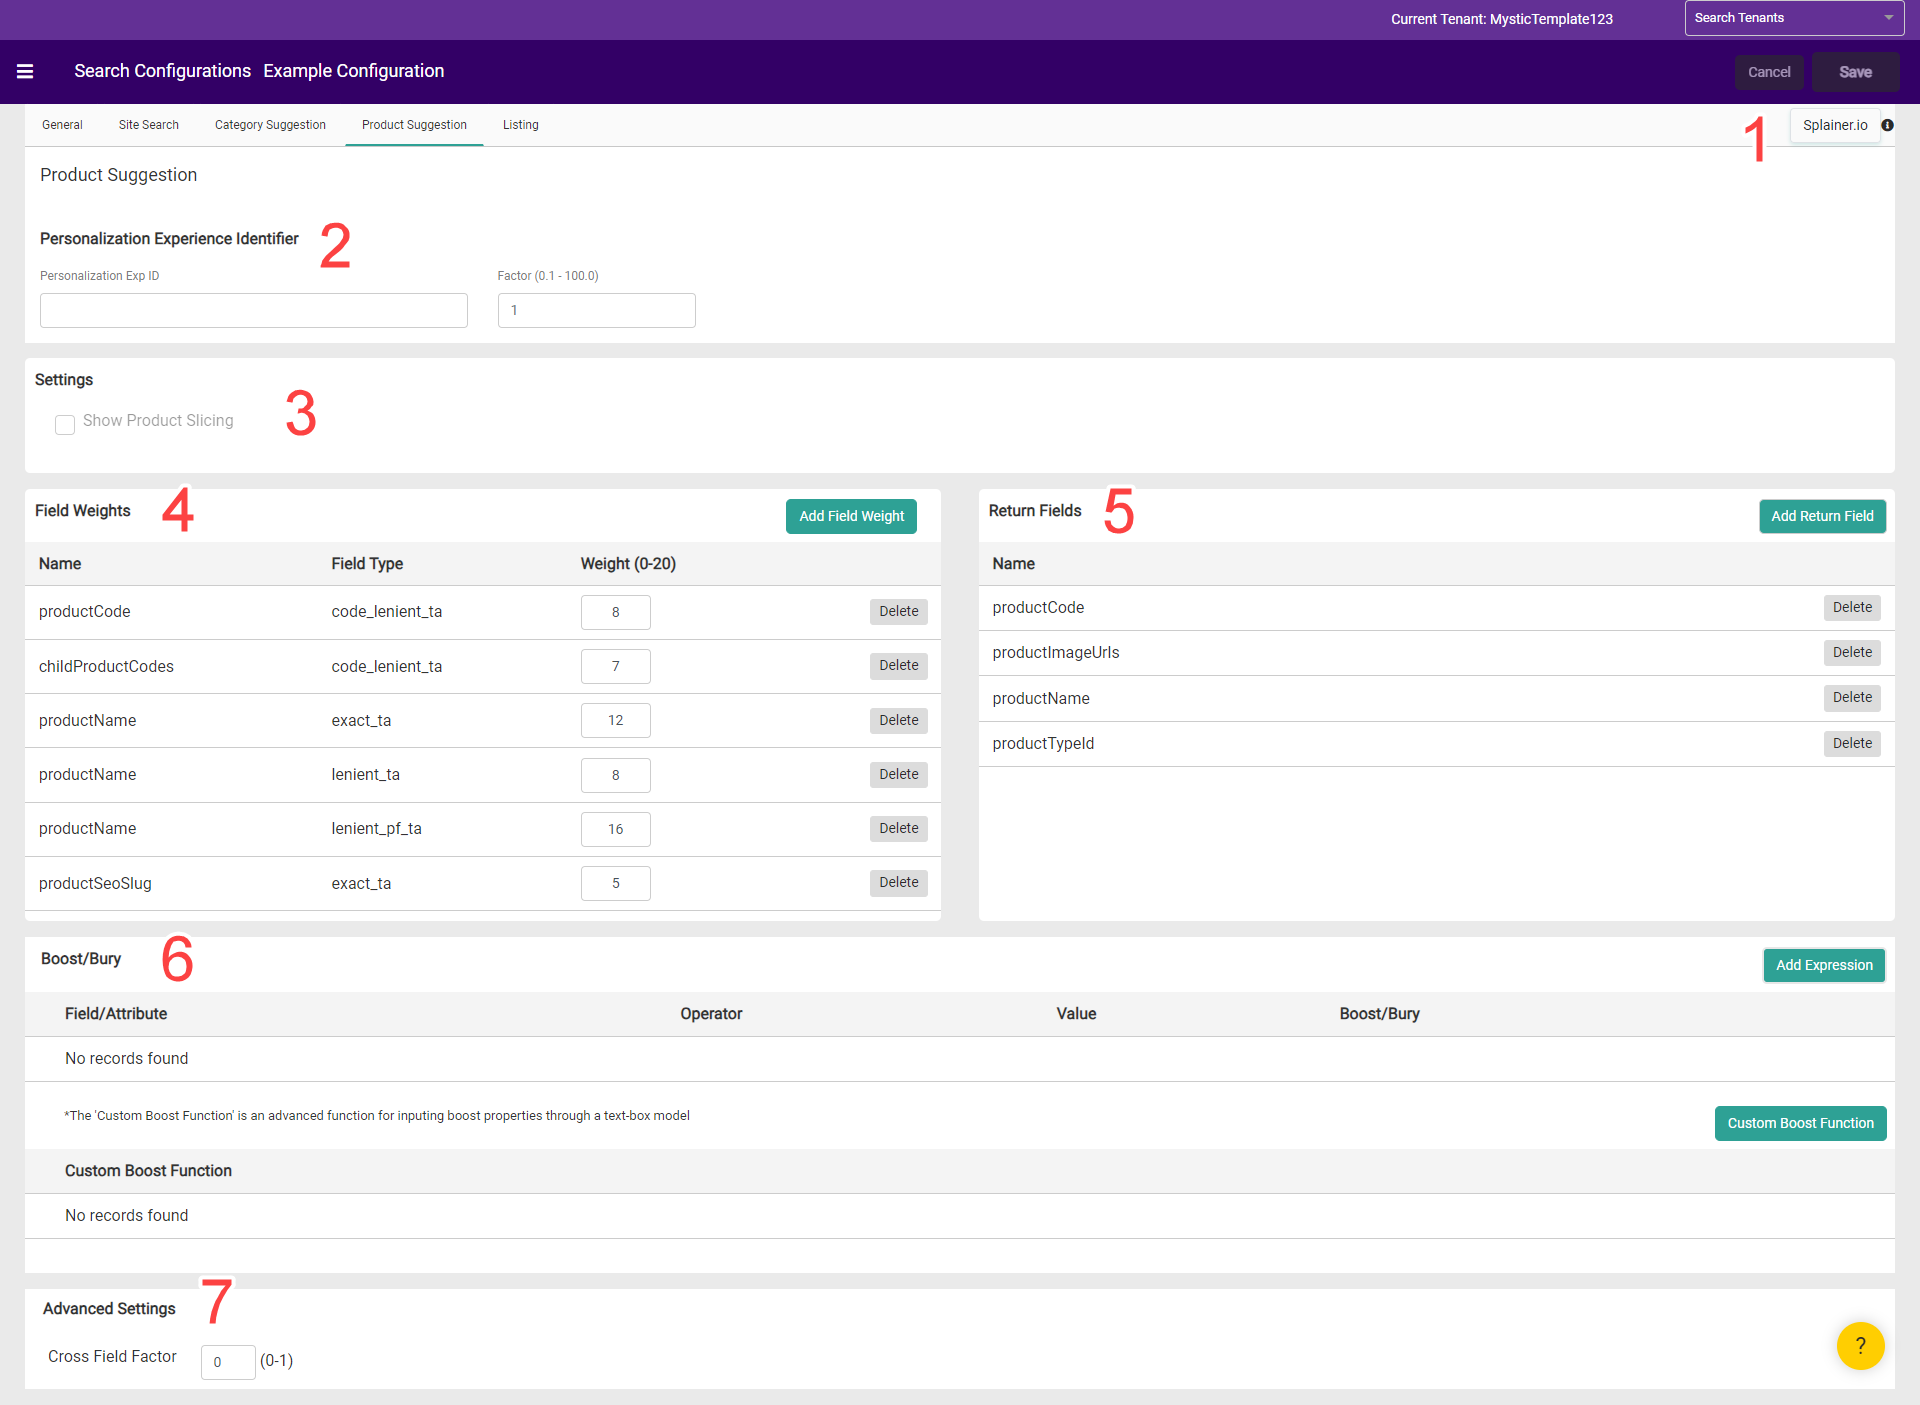Viewport: 1920px width, 1405px height.
Task: Click the Personalization Exp ID field
Action: click(253, 310)
